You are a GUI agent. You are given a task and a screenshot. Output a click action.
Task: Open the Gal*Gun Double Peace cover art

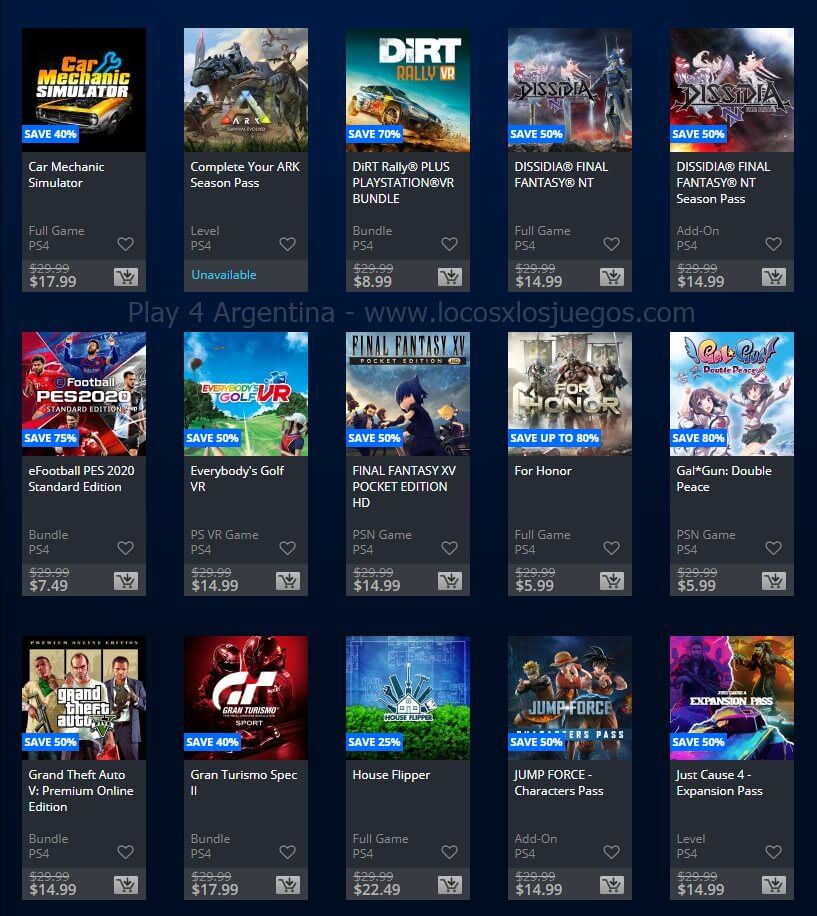coord(732,394)
